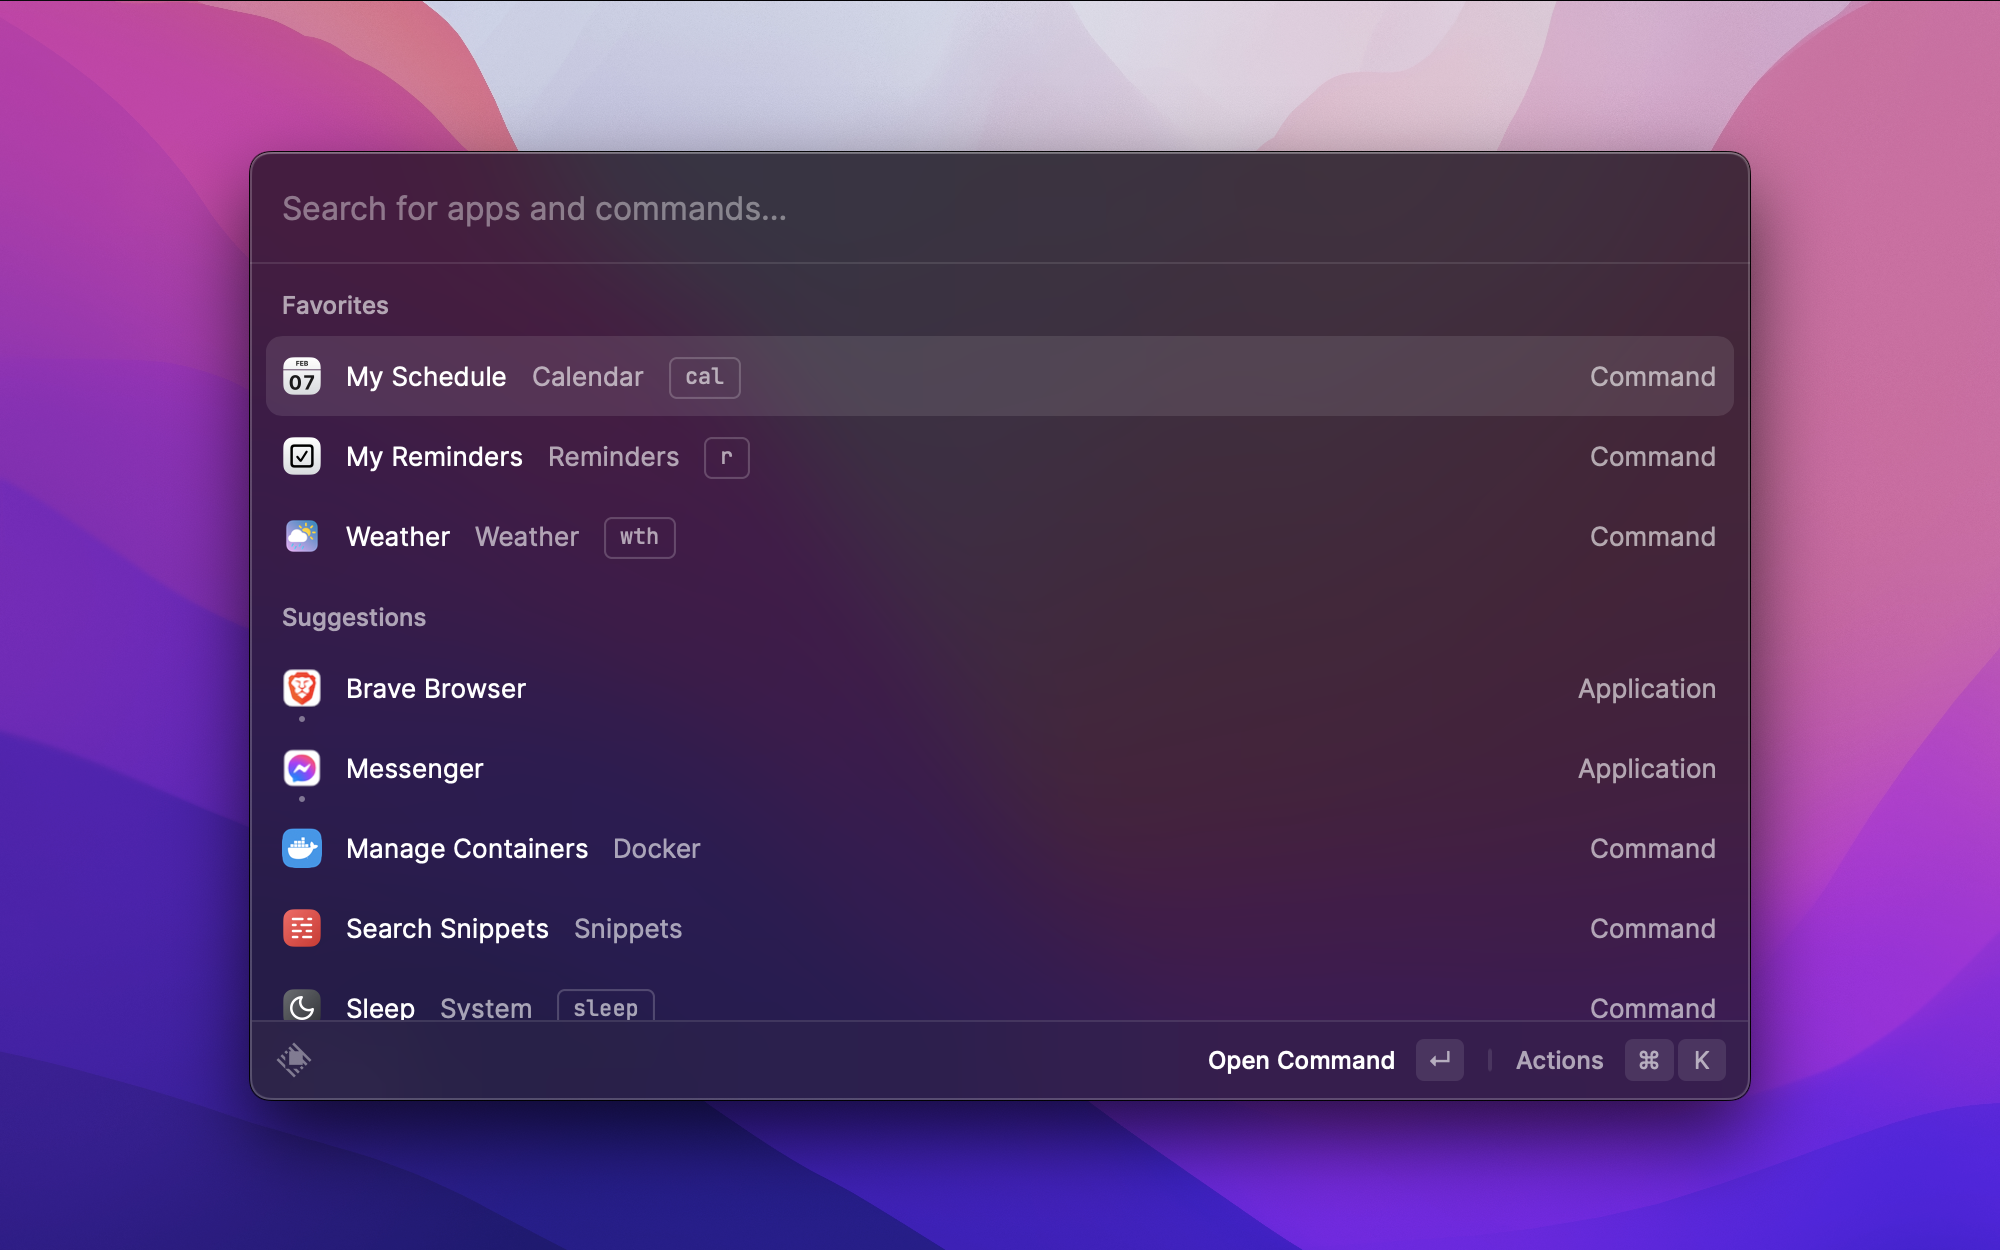Select Manage Containers Docker entry
Viewport: 2000px width, 1250px height.
coord(1000,848)
